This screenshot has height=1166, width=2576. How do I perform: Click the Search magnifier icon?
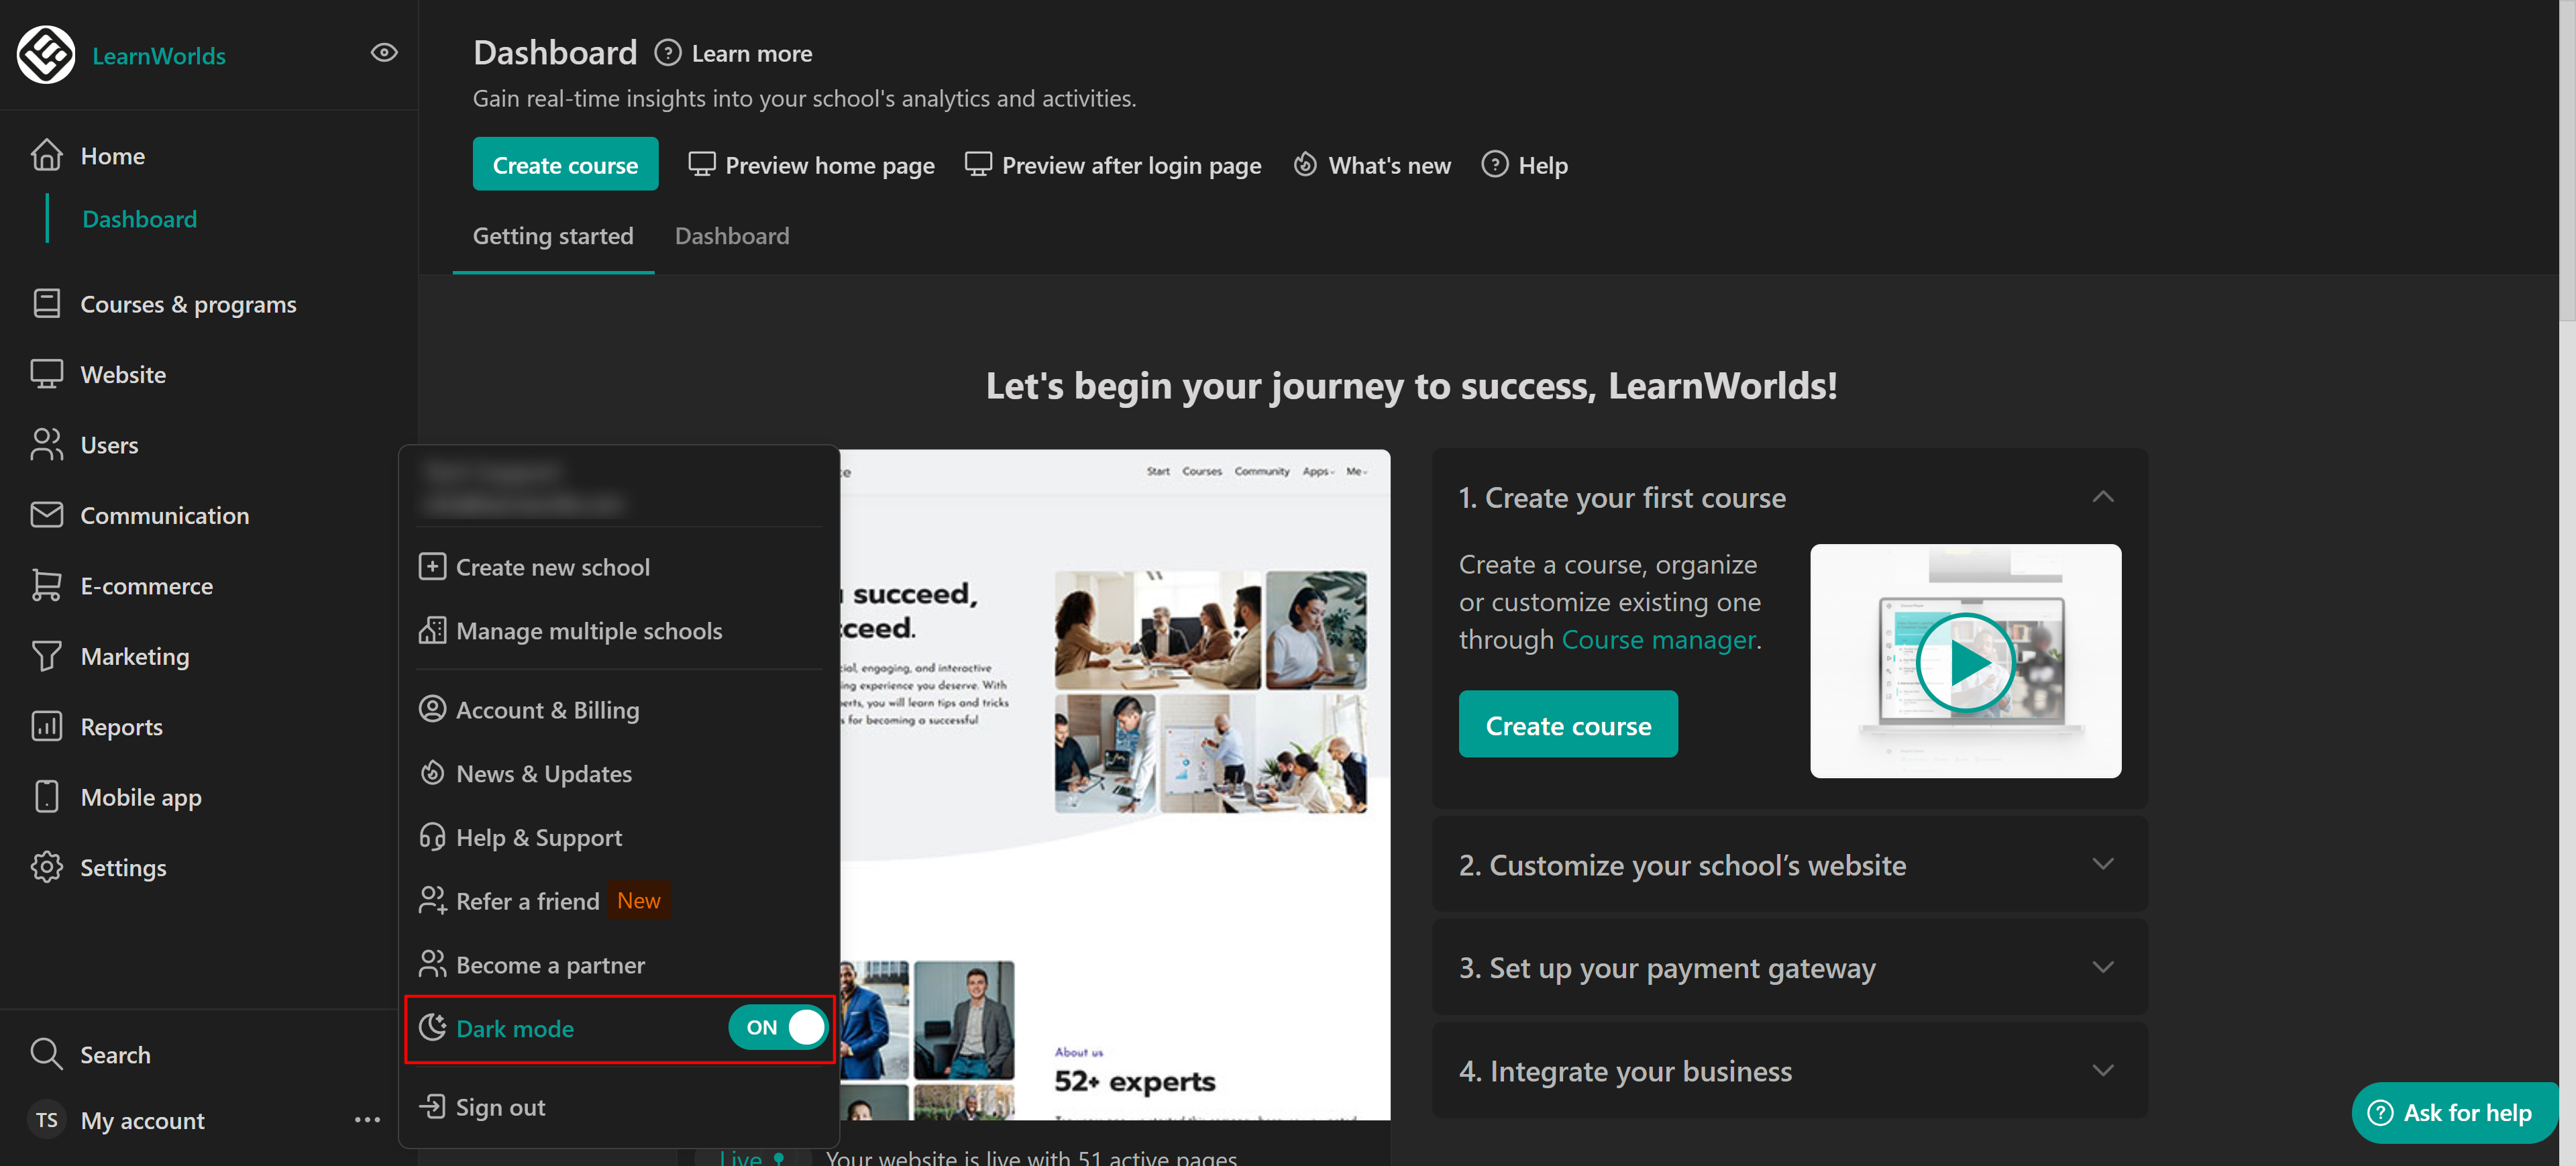46,1053
